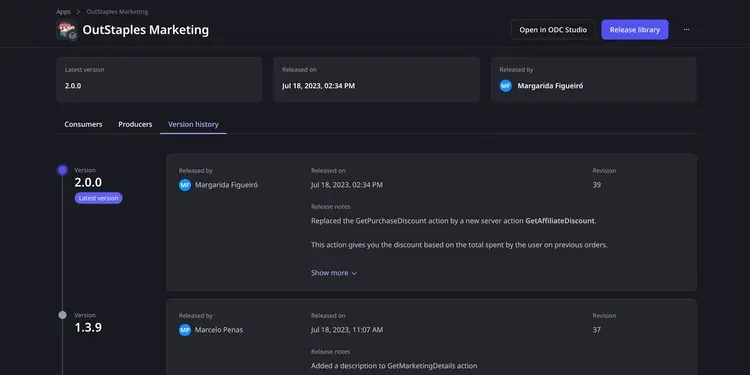Open the three-dot more options menu
Image resolution: width=750 pixels, height=375 pixels.
pos(686,30)
